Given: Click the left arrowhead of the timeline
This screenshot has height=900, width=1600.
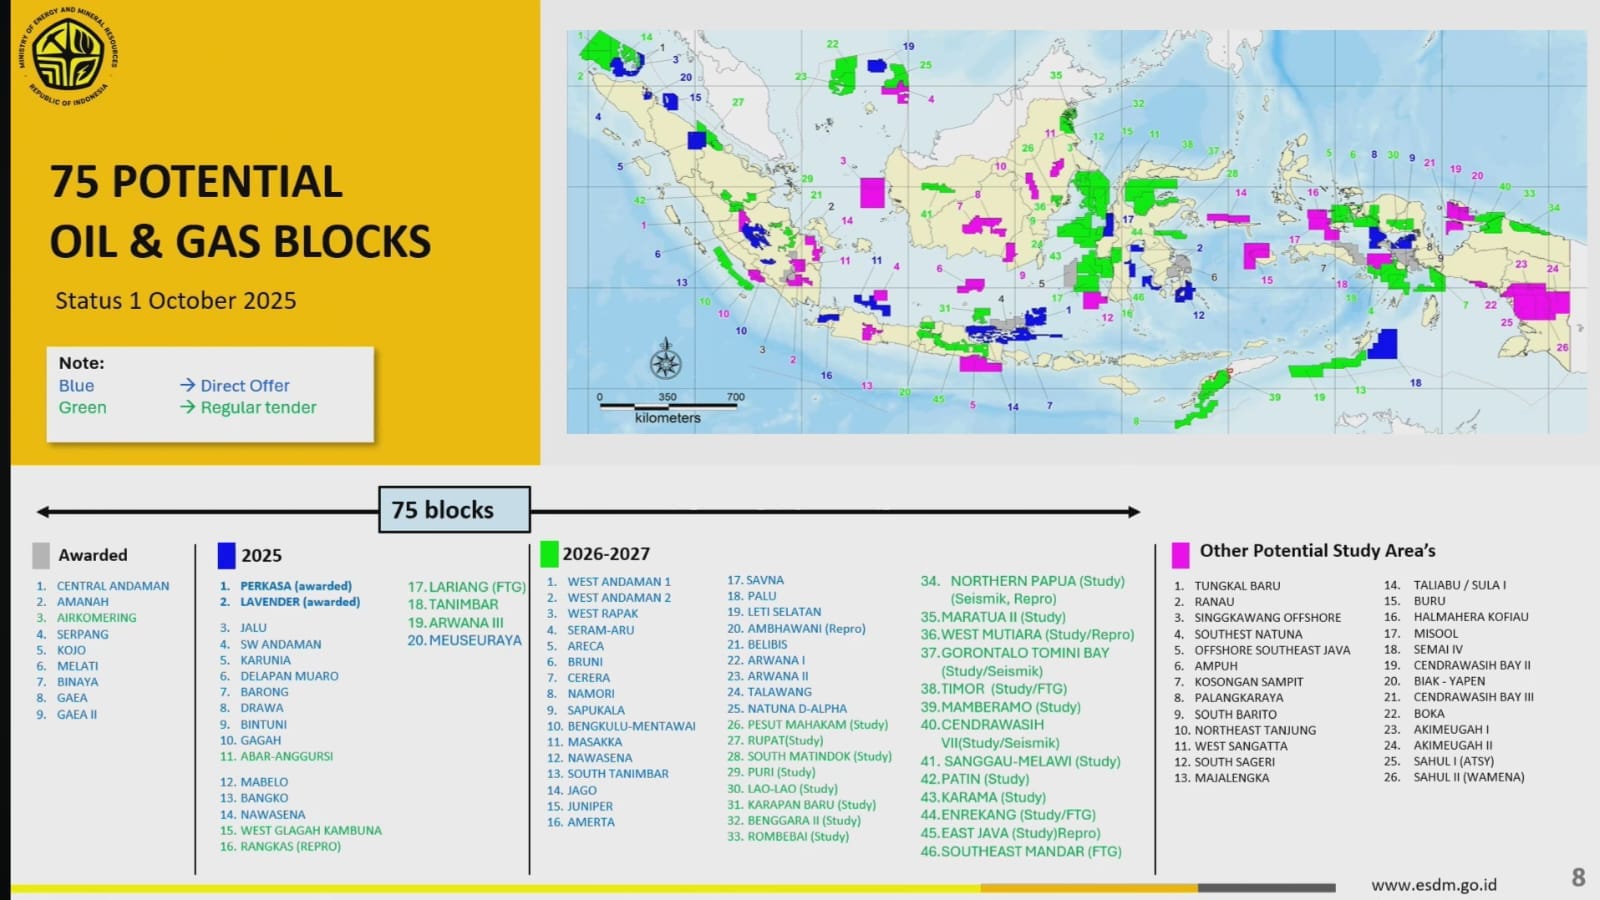Looking at the screenshot, I should pos(43,512).
